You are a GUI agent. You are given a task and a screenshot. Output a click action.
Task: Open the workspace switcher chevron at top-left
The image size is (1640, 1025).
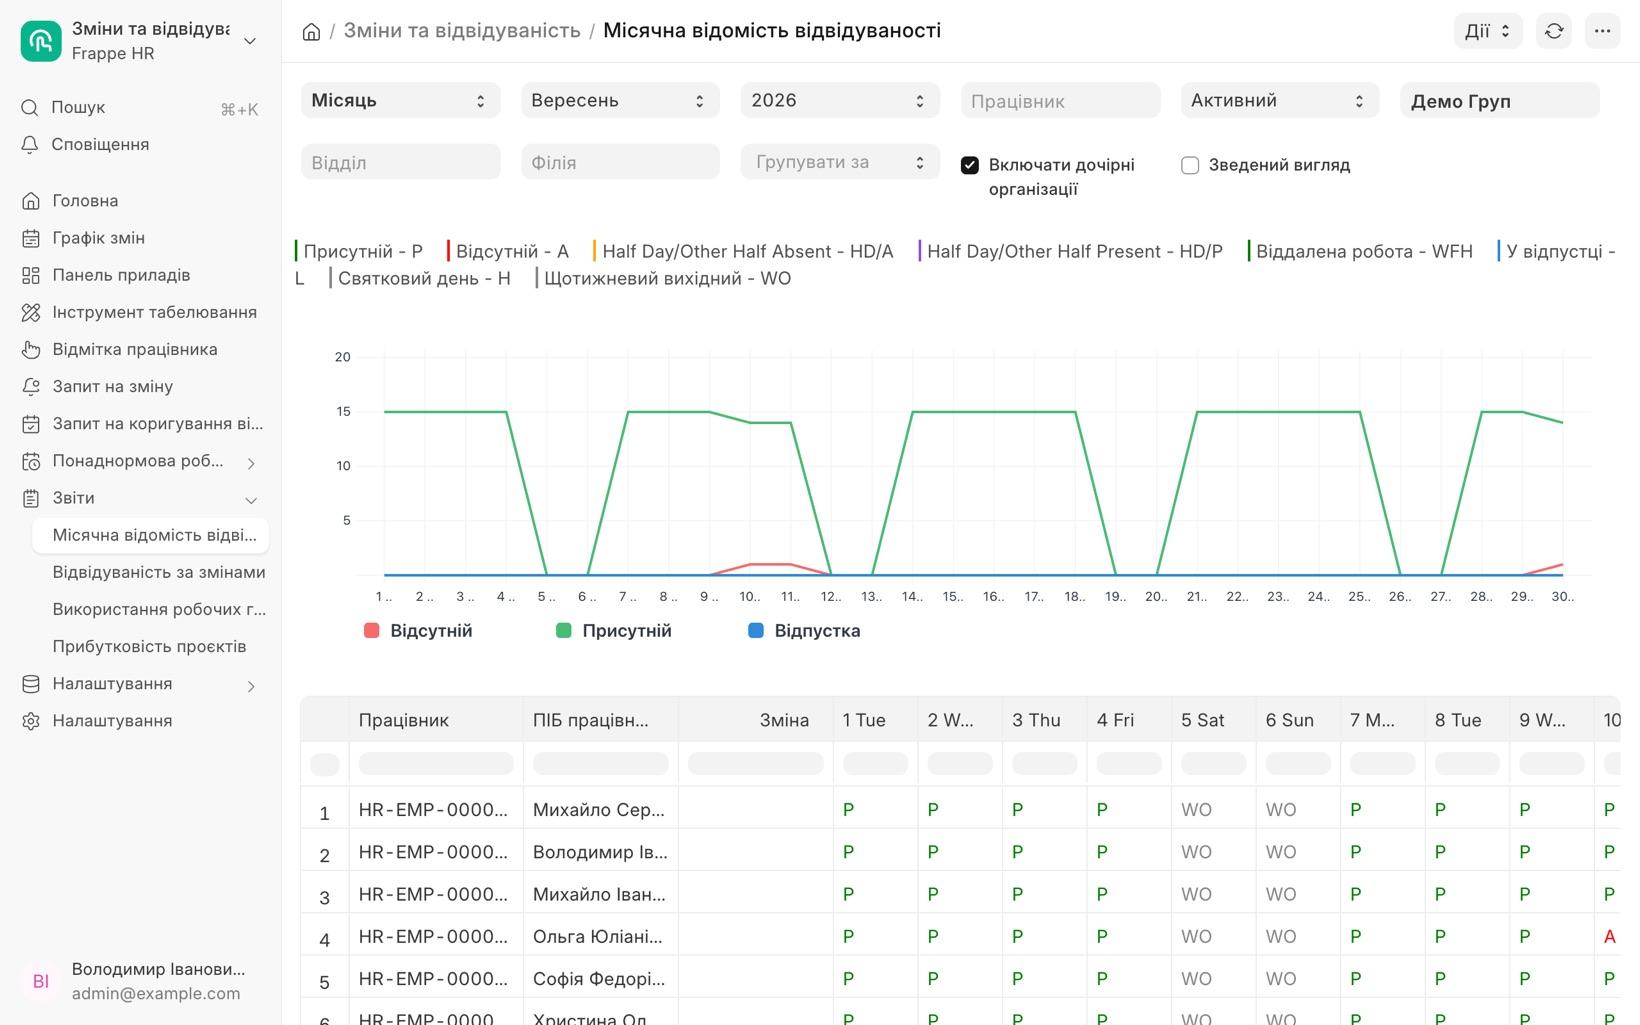point(250,41)
